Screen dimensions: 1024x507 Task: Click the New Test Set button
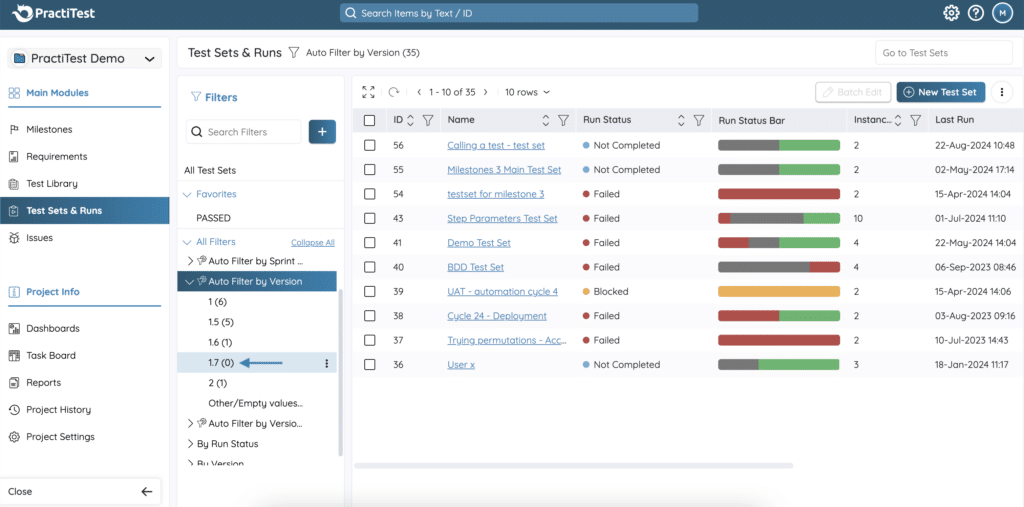point(940,92)
